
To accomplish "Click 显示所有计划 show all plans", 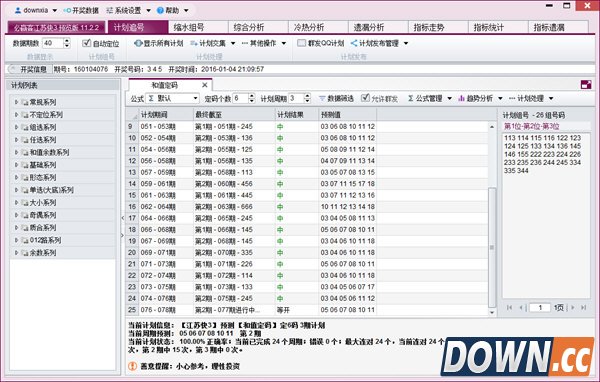I will tap(158, 43).
